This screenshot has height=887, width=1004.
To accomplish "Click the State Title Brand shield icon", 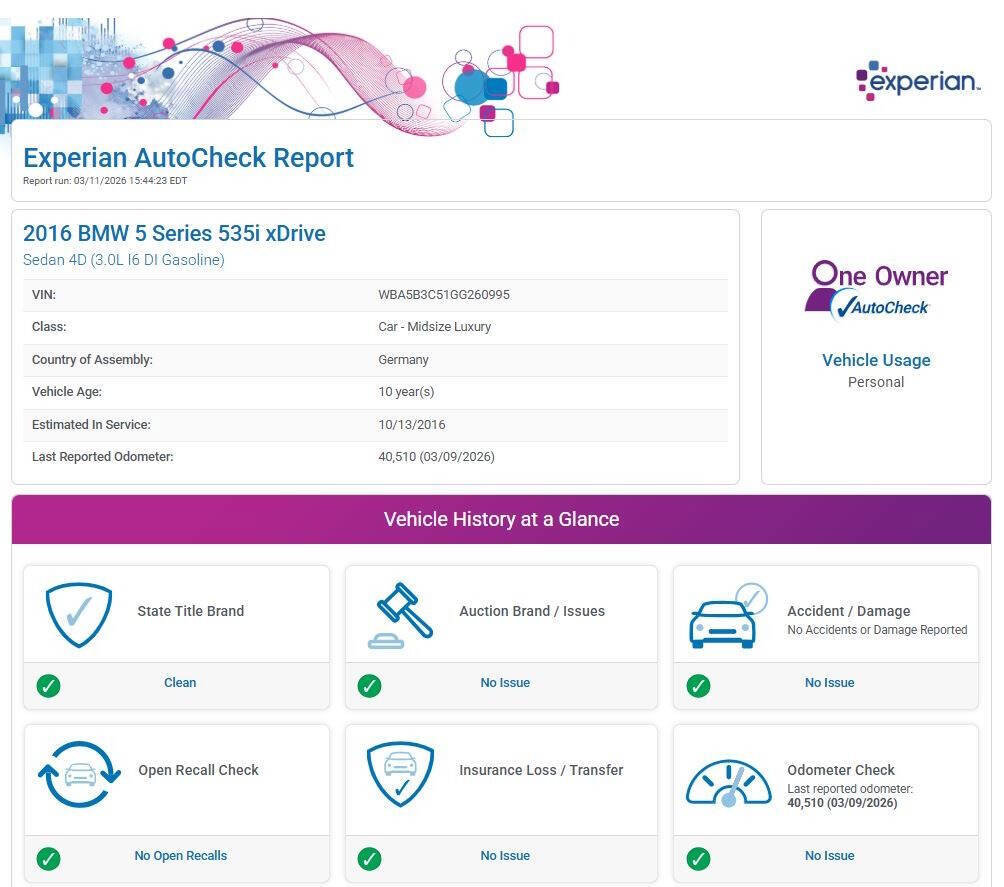I will 79,614.
